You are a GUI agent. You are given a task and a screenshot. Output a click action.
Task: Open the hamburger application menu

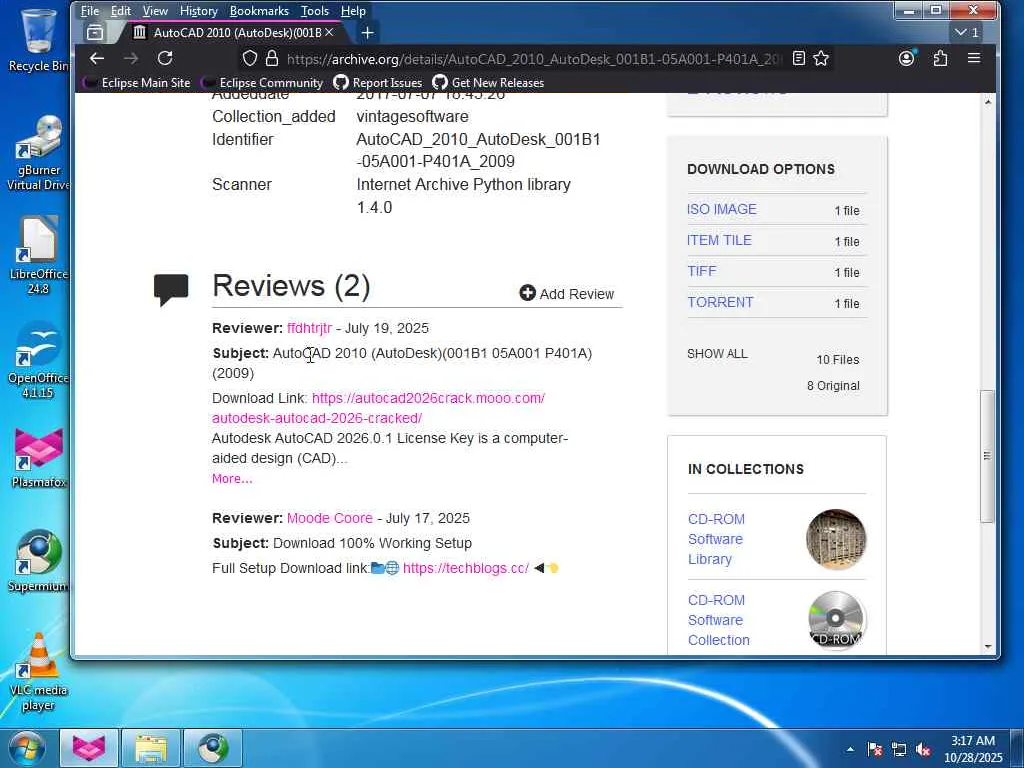[974, 59]
